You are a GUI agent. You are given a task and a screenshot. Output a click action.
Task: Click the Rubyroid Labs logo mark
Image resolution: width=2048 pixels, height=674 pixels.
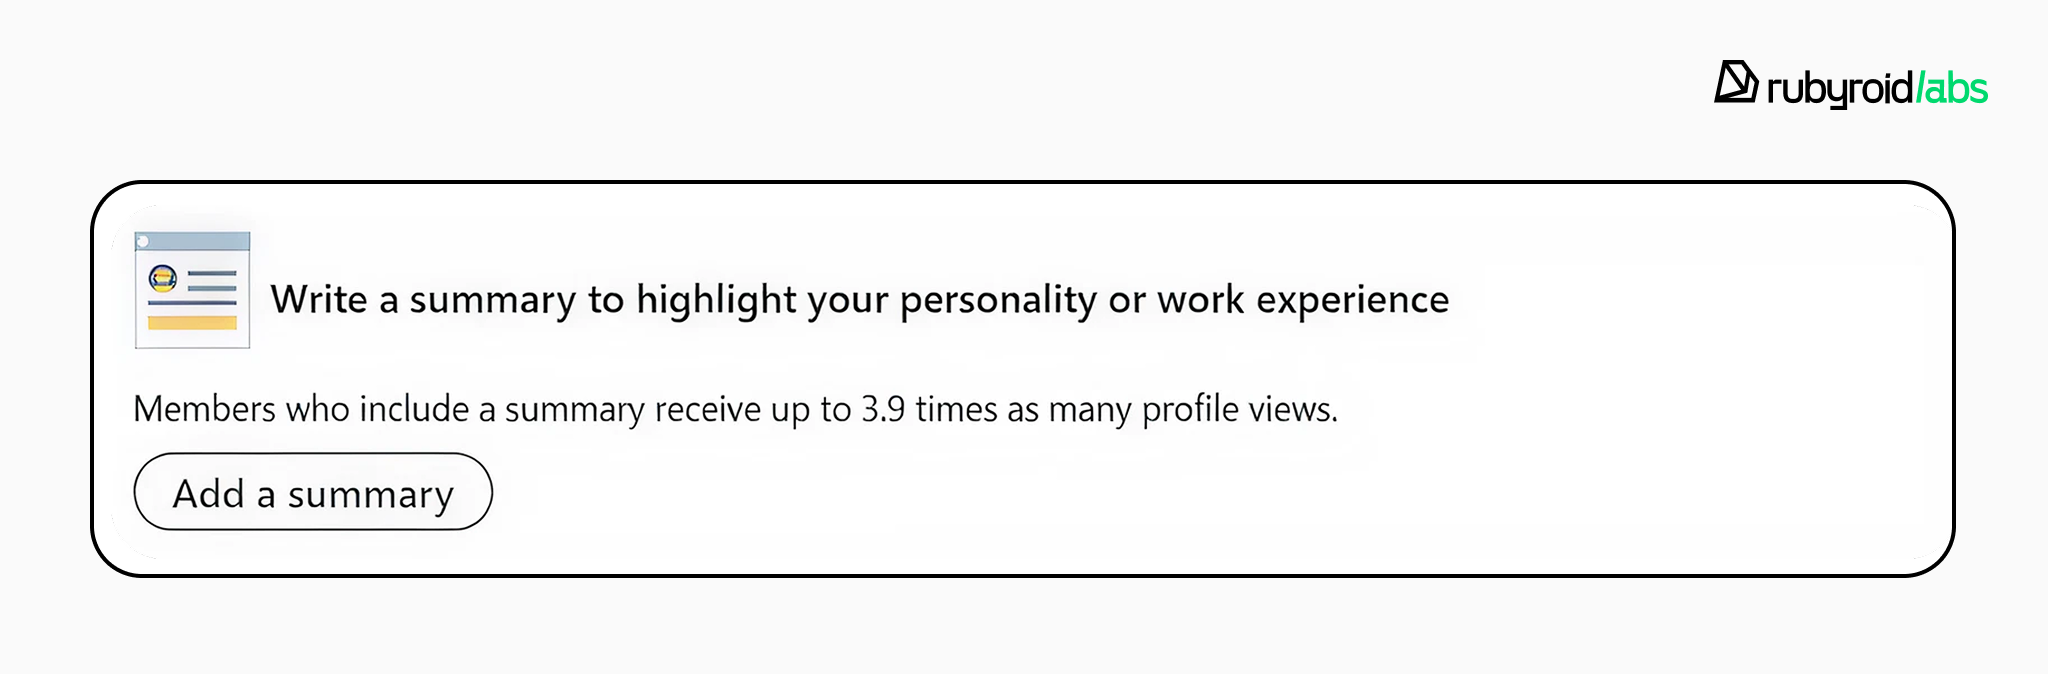coord(1735,83)
